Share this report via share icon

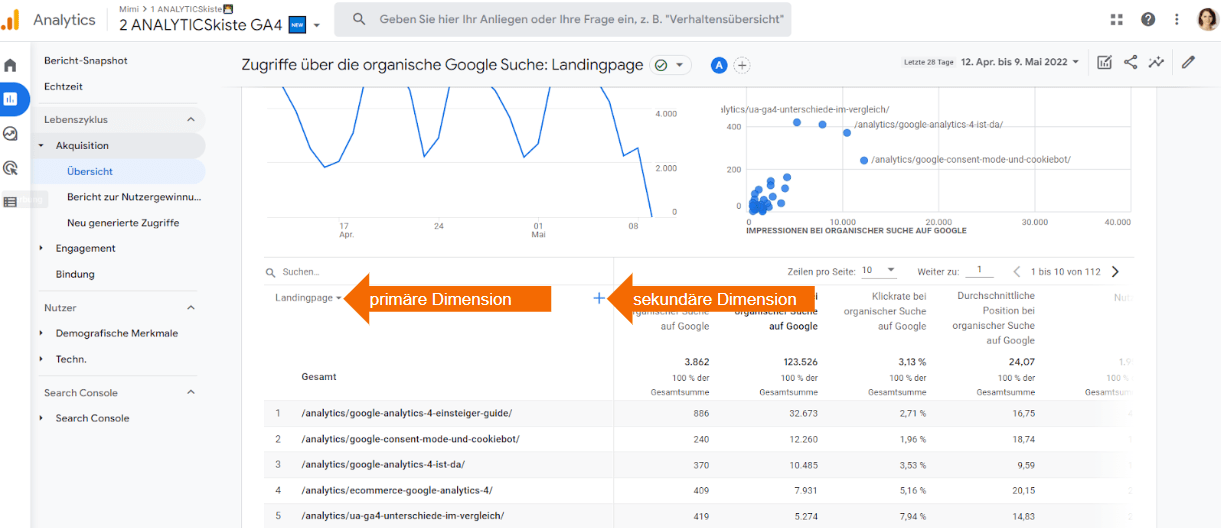pos(1130,62)
